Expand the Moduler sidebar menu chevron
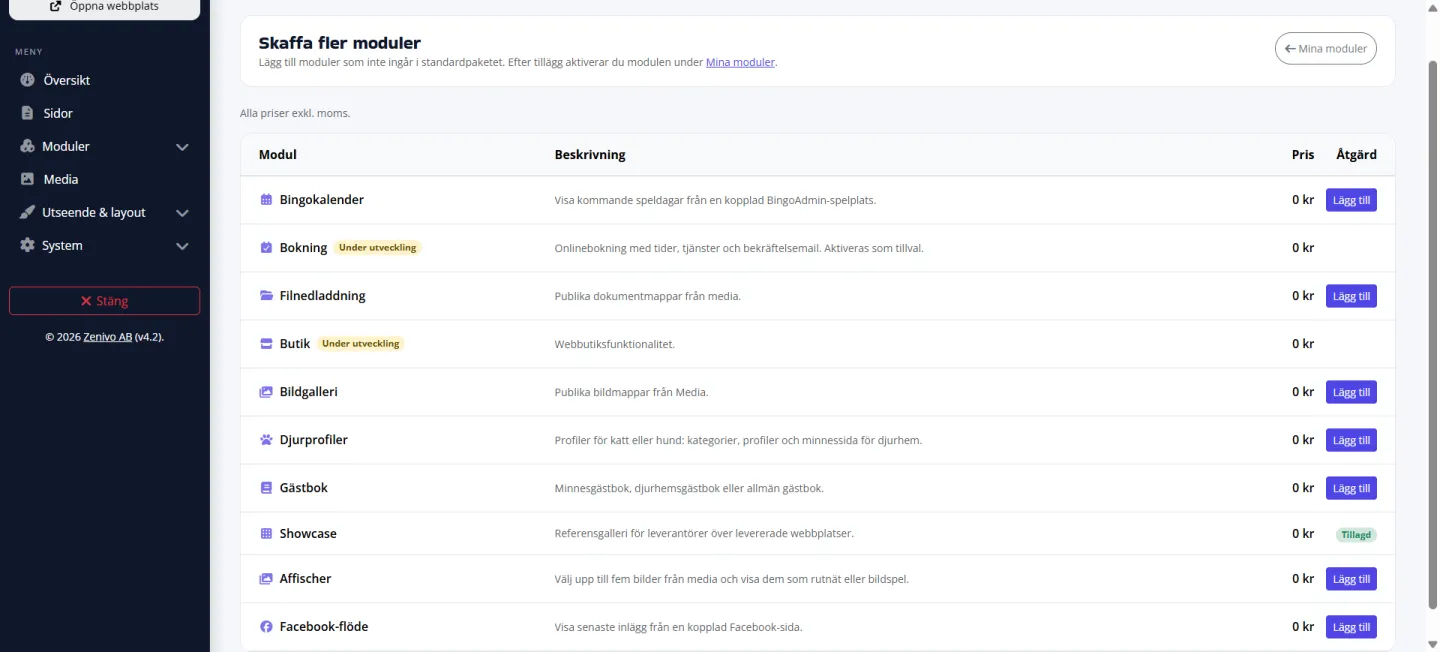Screen dimensions: 1440x652 click(182, 147)
